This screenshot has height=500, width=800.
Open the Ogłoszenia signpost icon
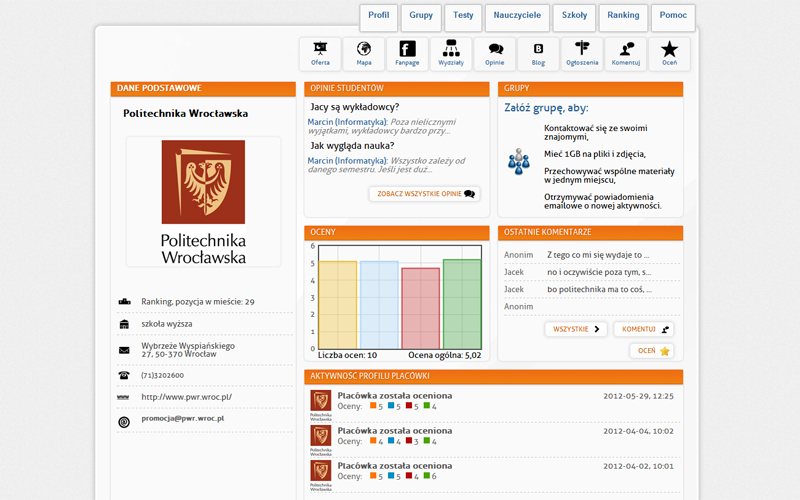tap(582, 54)
